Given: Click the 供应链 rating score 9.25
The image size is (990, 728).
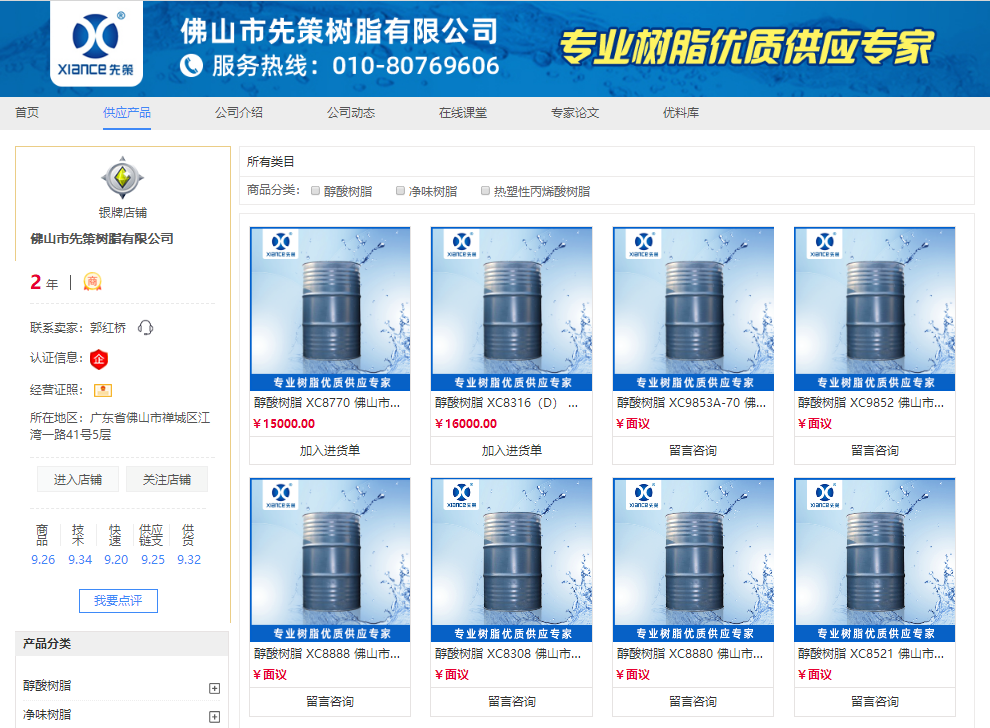Looking at the screenshot, I should 153,559.
